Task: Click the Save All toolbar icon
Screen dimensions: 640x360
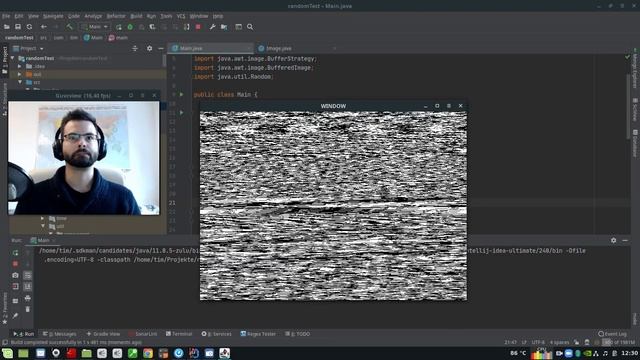Action: pos(18,27)
